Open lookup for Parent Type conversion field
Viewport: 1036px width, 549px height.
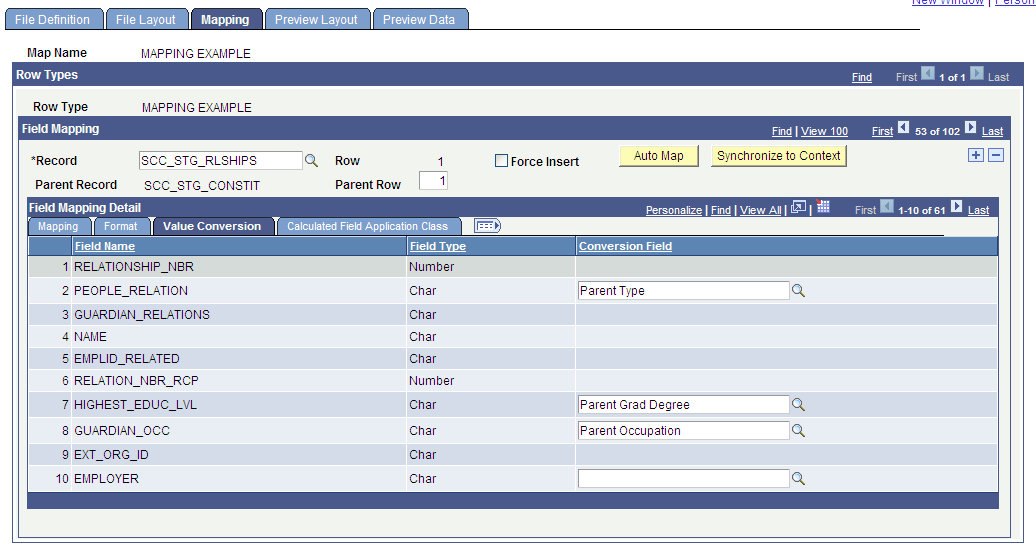pyautogui.click(x=798, y=291)
